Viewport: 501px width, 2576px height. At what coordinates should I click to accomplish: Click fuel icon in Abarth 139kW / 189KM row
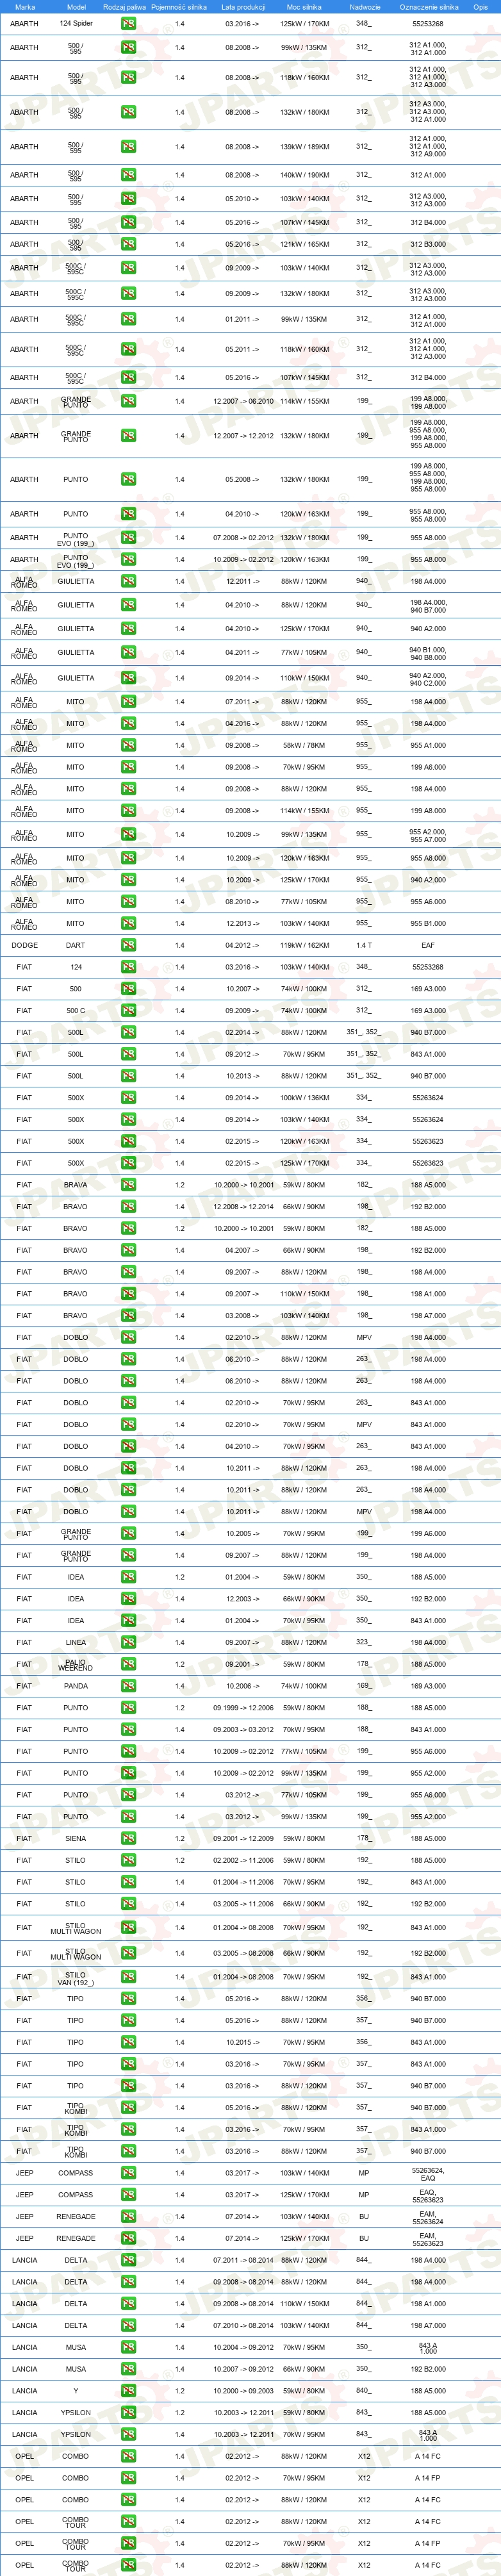point(128,147)
